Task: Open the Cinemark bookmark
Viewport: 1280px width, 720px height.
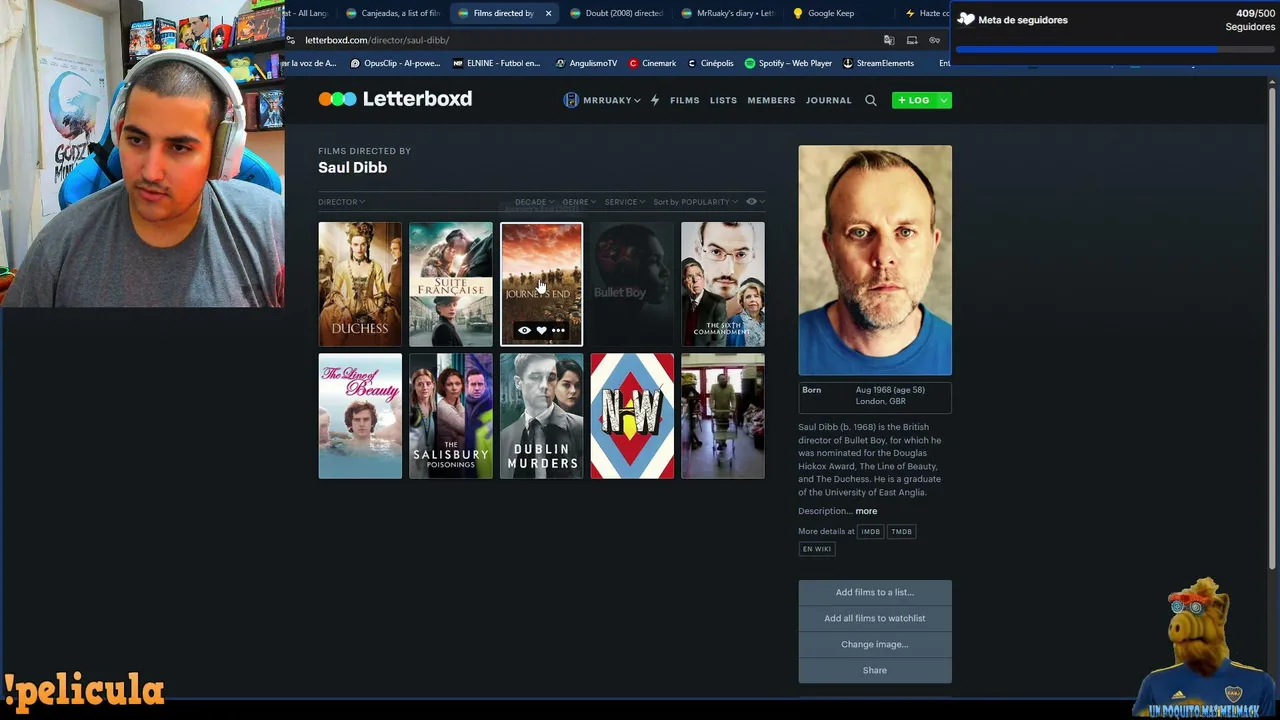Action: [652, 63]
